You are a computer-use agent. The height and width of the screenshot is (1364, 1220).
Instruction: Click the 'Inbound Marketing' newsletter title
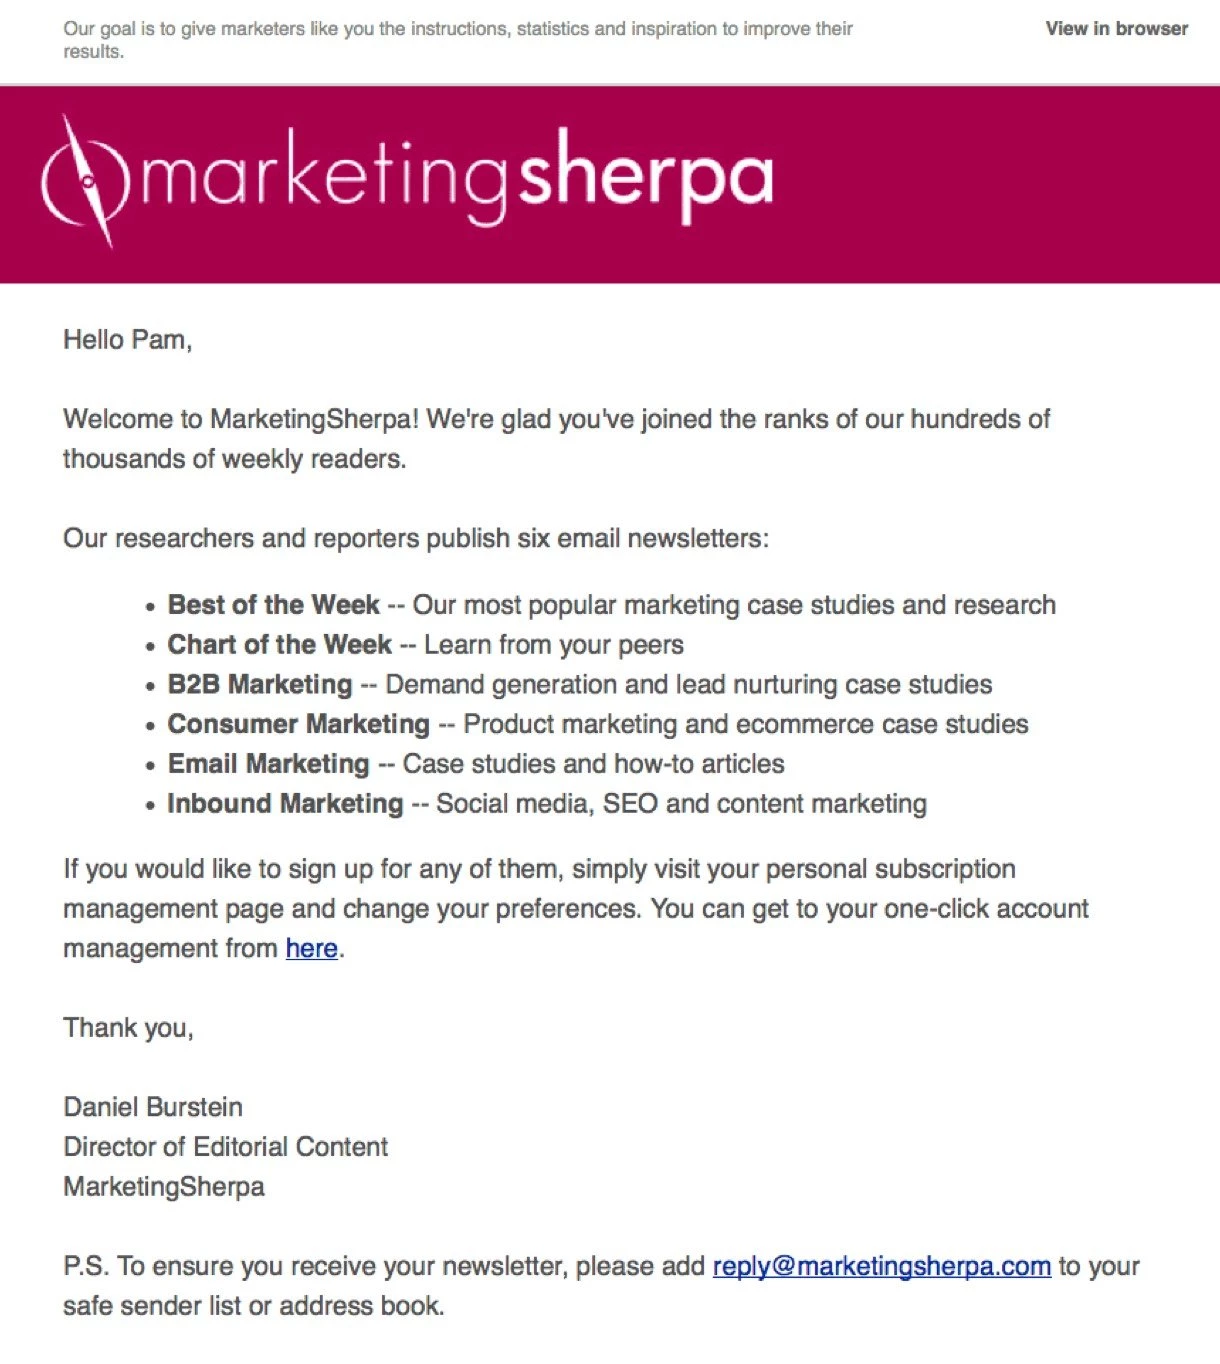pos(285,804)
